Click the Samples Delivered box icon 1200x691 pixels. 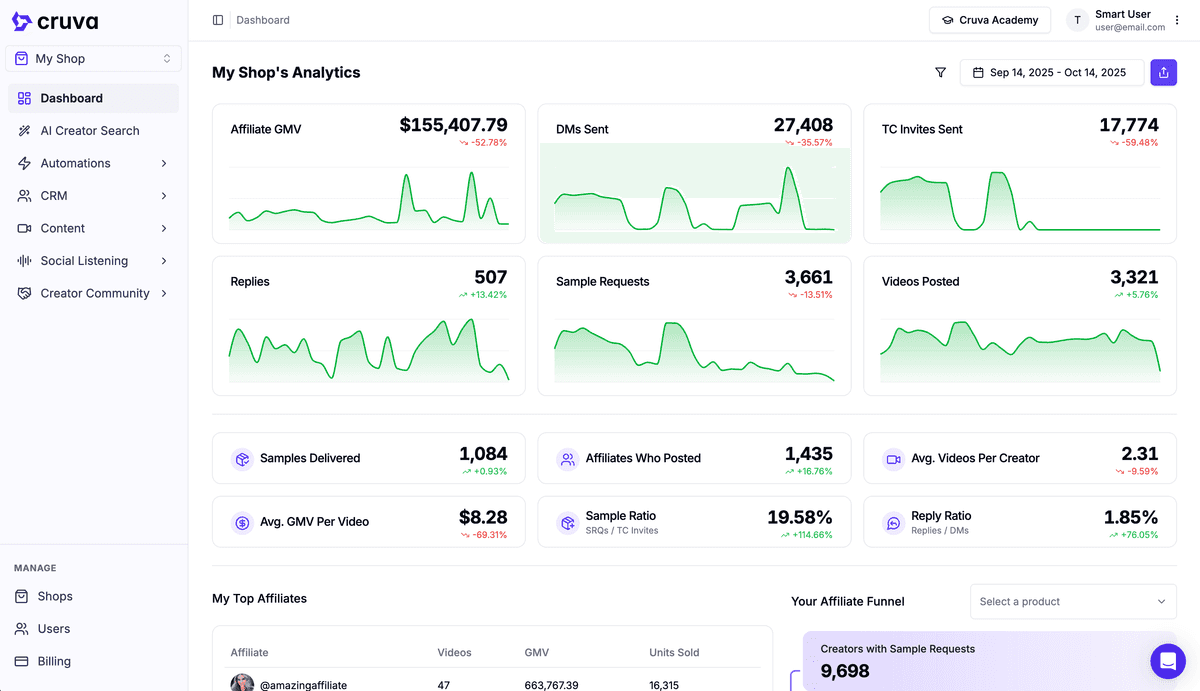[x=242, y=459]
